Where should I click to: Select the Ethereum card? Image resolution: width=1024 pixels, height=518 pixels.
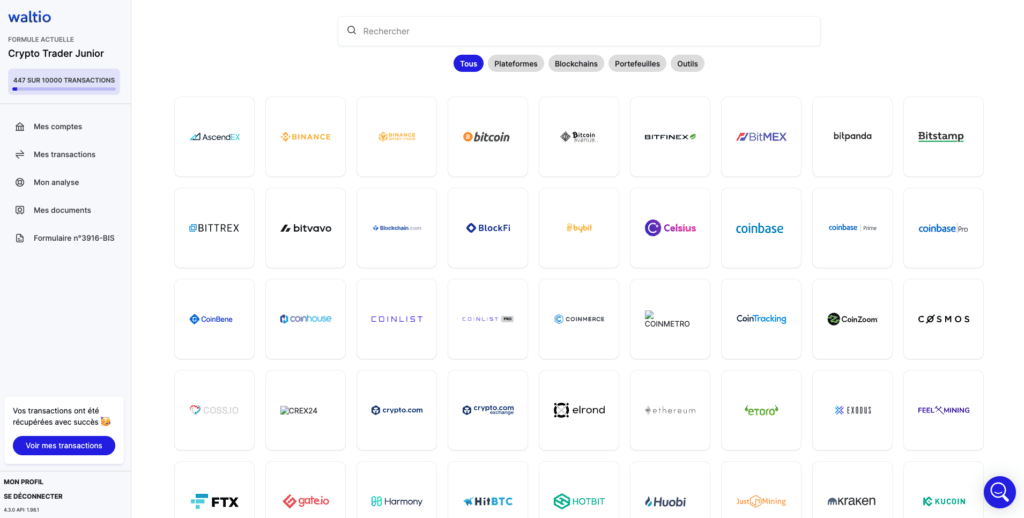669,410
